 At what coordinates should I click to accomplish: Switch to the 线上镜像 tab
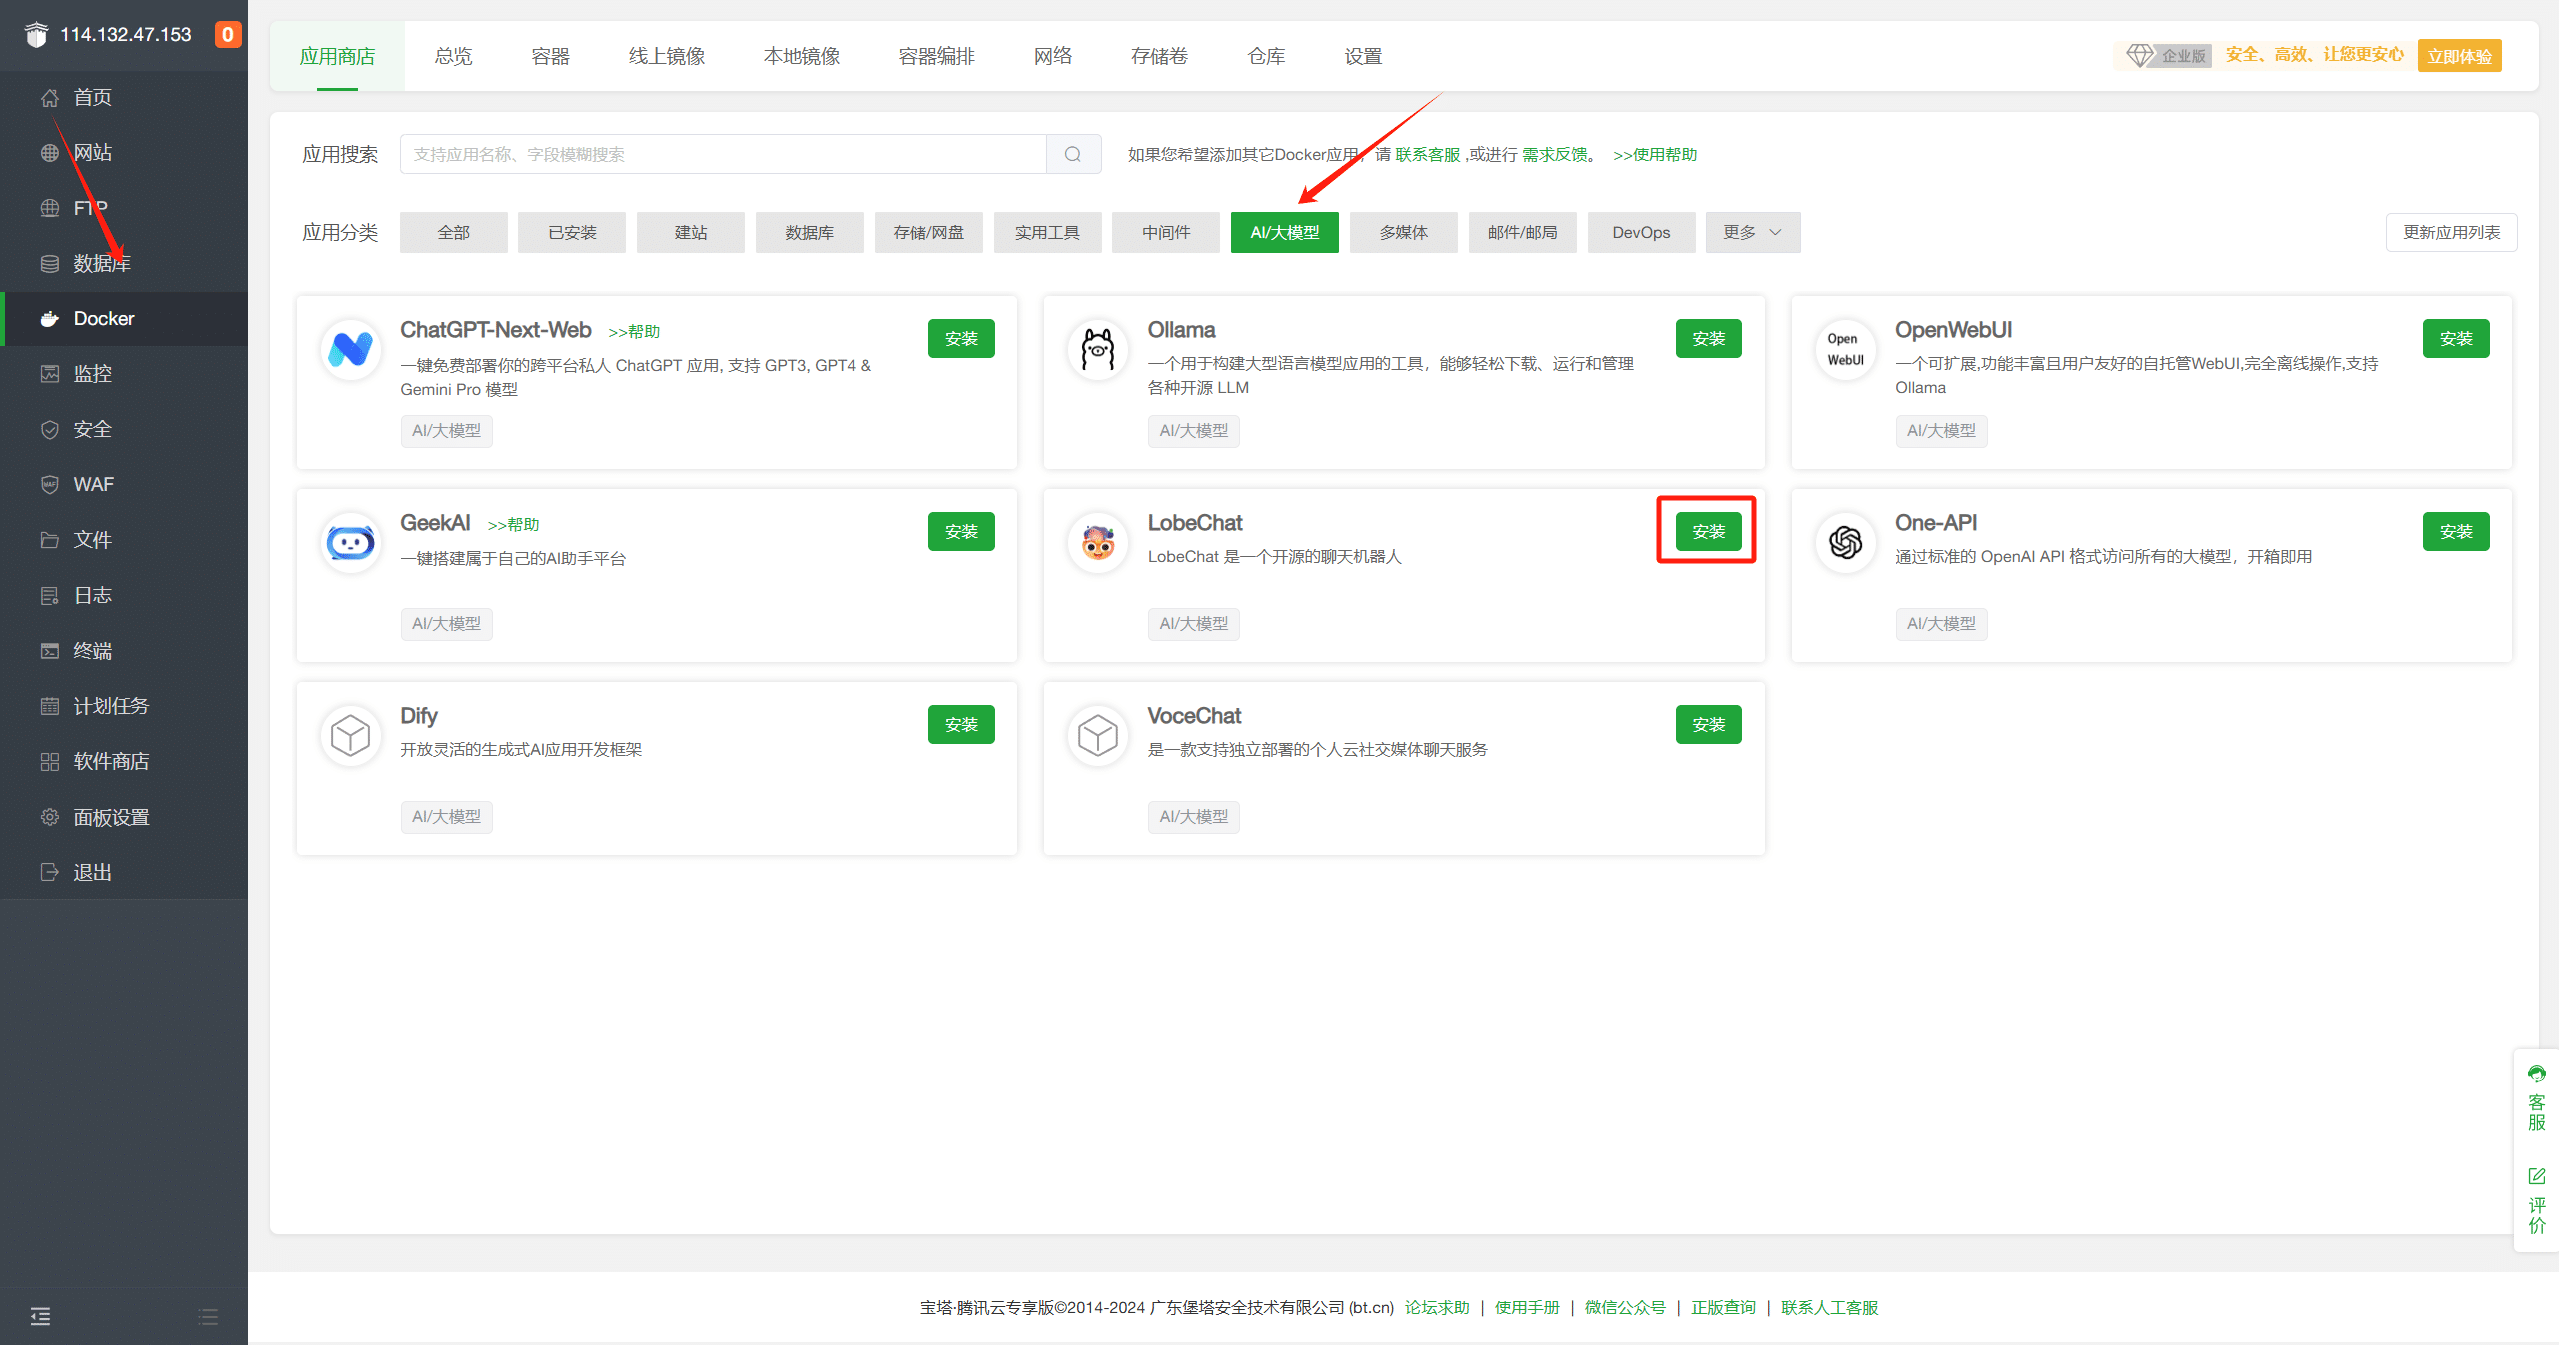[x=665, y=56]
